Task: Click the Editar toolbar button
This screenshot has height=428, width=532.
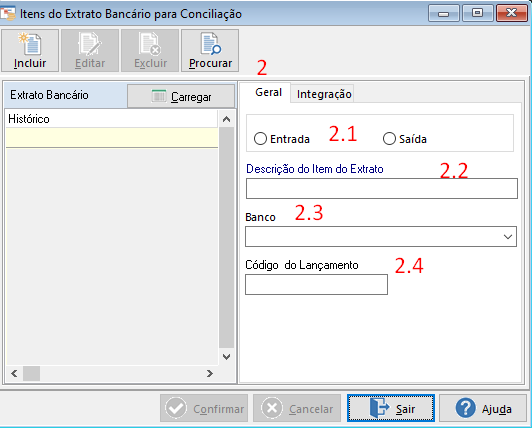Action: point(90,51)
